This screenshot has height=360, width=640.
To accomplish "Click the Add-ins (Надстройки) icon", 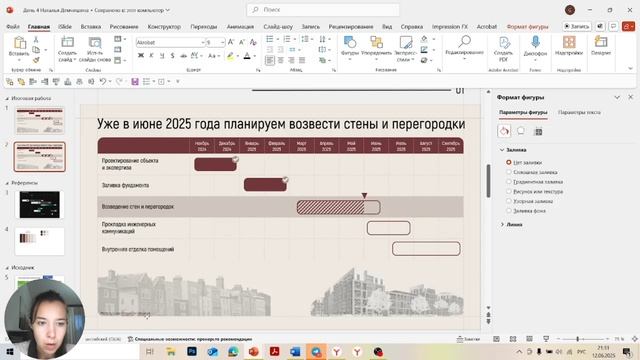I will coord(569,42).
